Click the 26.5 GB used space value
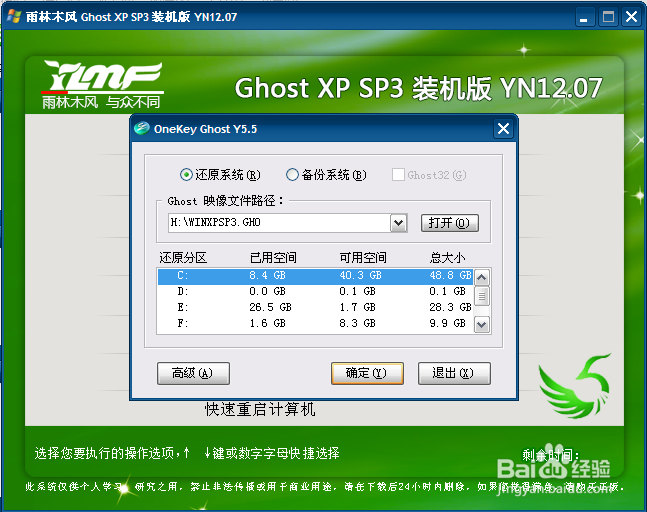This screenshot has width=647, height=512. [x=271, y=308]
